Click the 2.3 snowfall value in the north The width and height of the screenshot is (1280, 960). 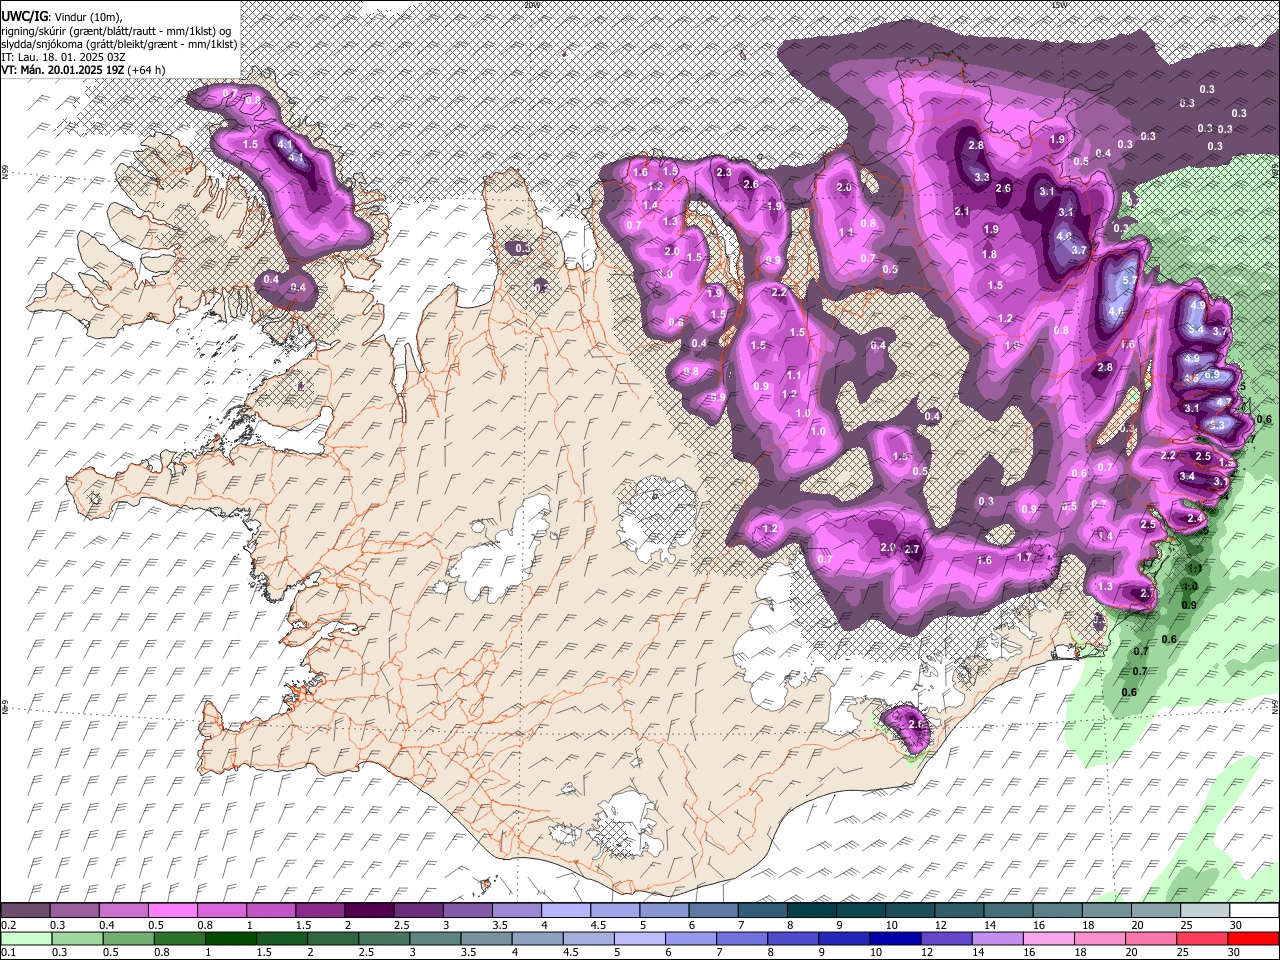pos(725,172)
